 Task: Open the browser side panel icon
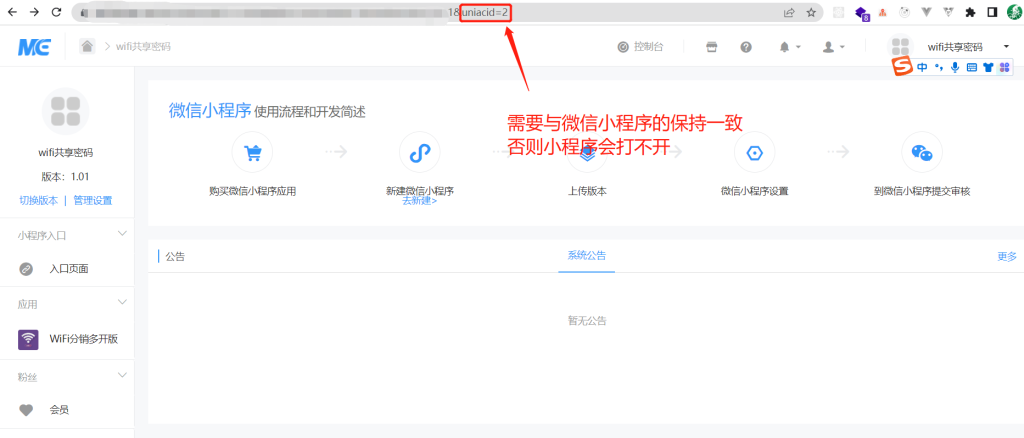991,12
